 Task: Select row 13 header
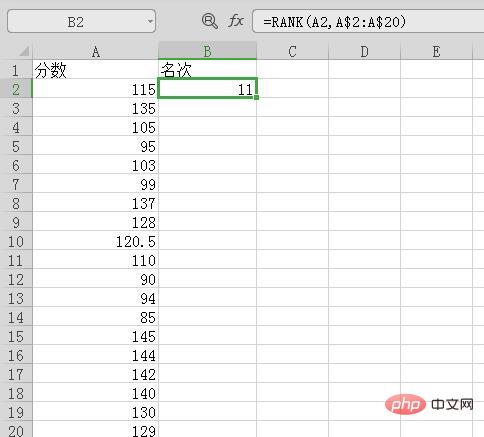16,298
